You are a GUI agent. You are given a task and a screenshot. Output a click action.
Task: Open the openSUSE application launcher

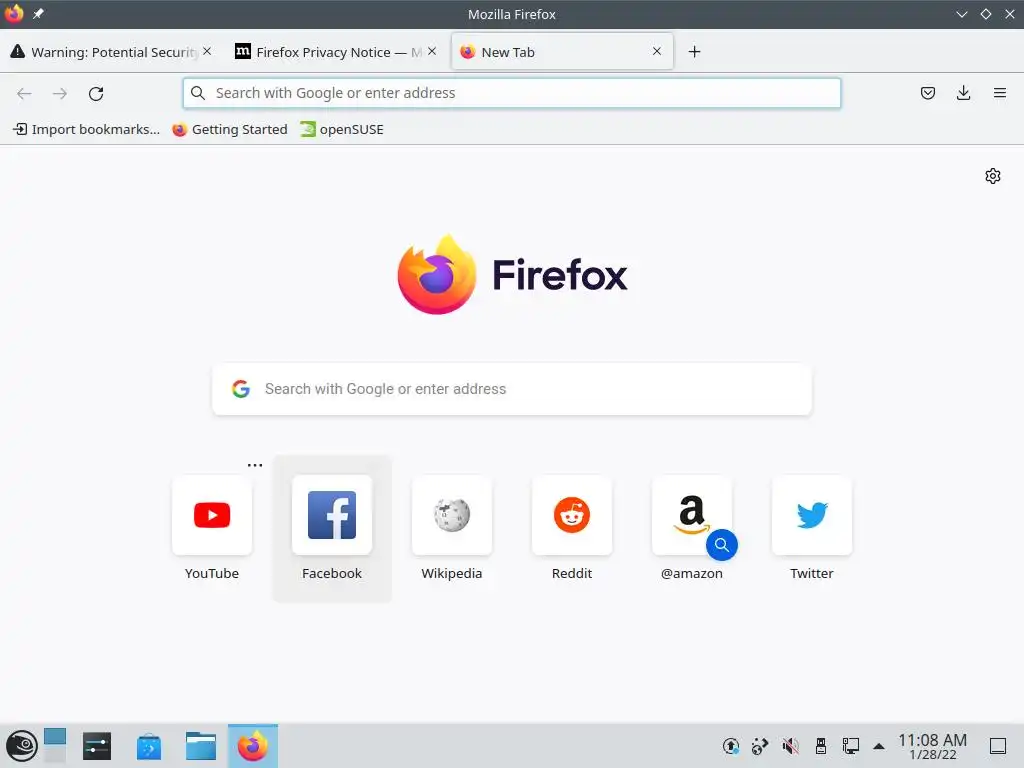22,746
